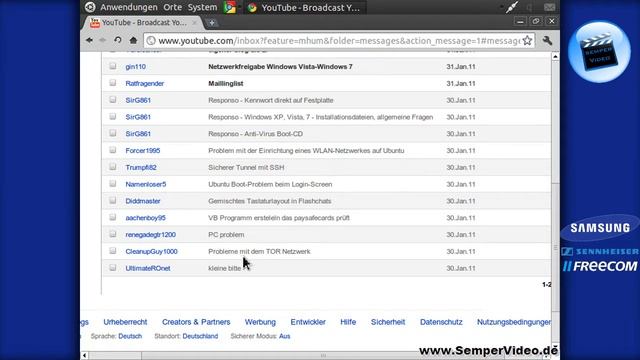Click the browser back arrow

coord(89,40)
